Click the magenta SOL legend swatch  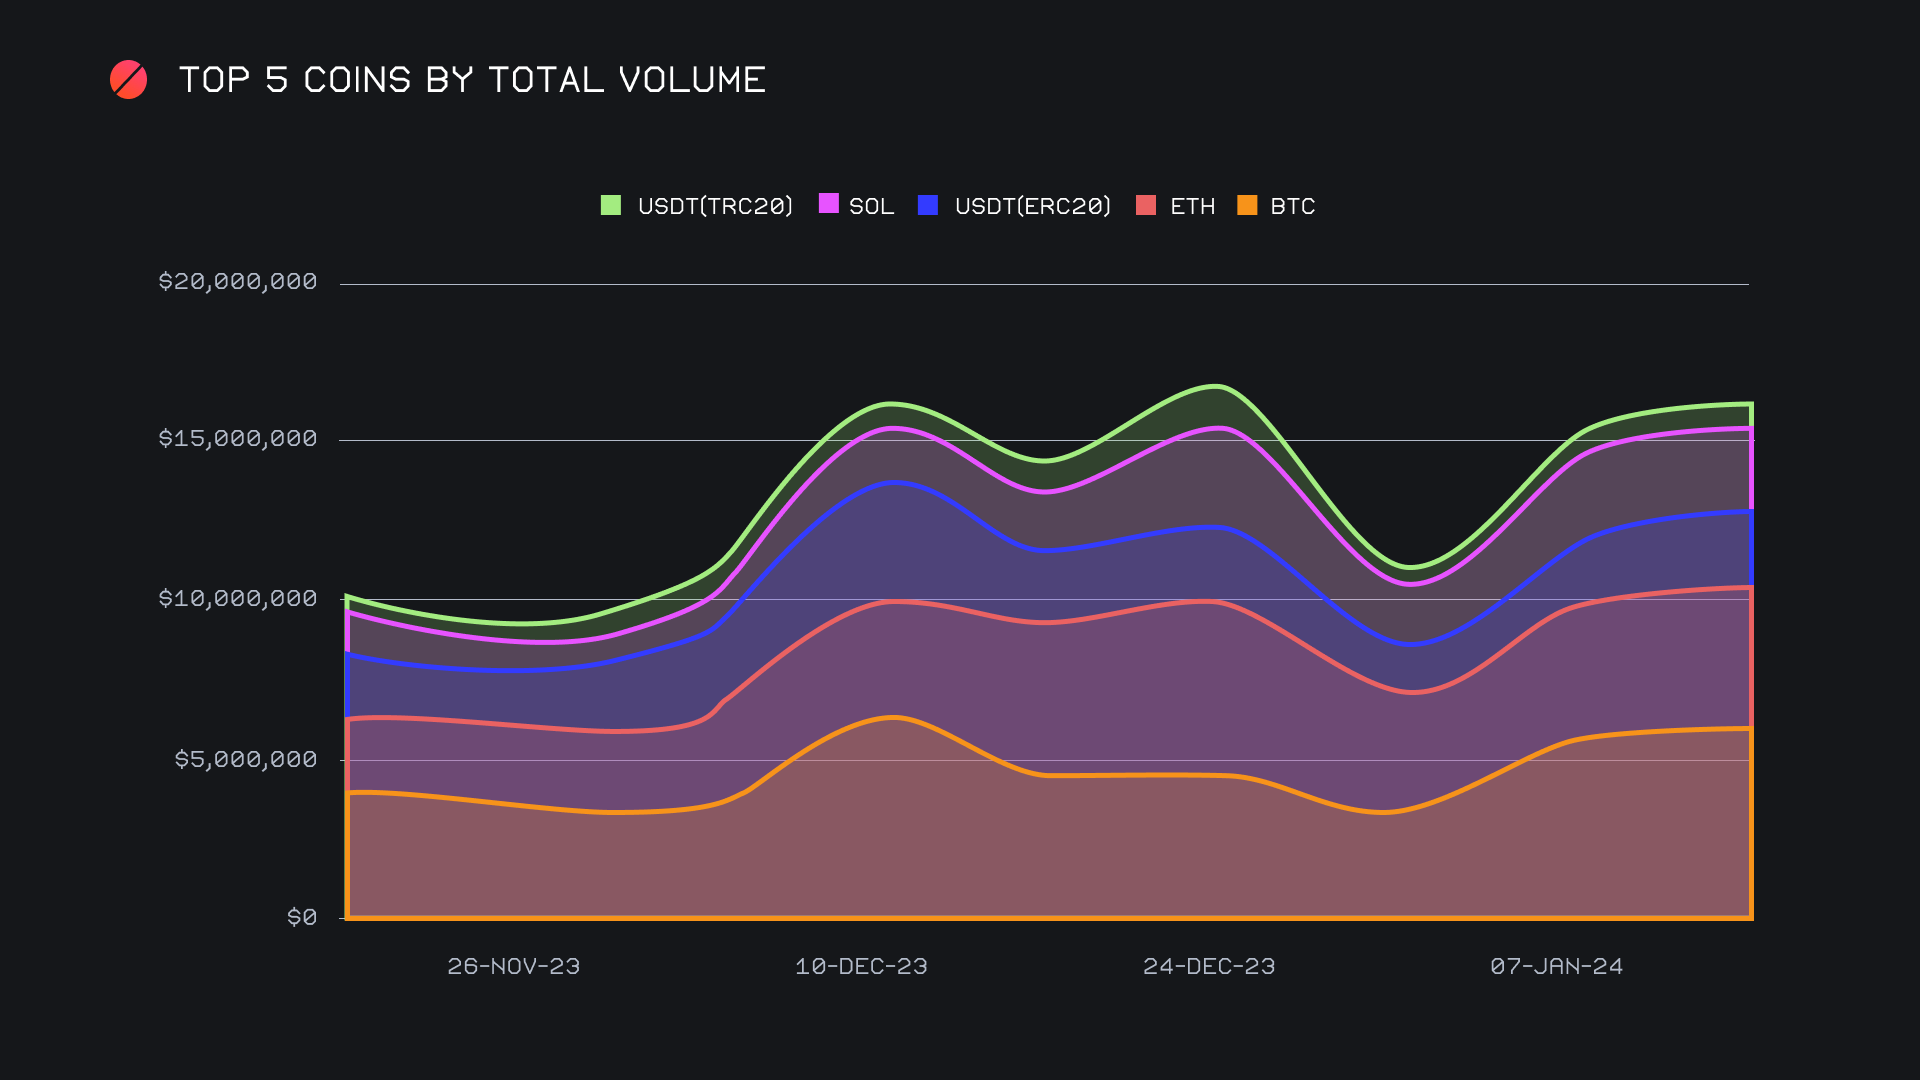[828, 204]
